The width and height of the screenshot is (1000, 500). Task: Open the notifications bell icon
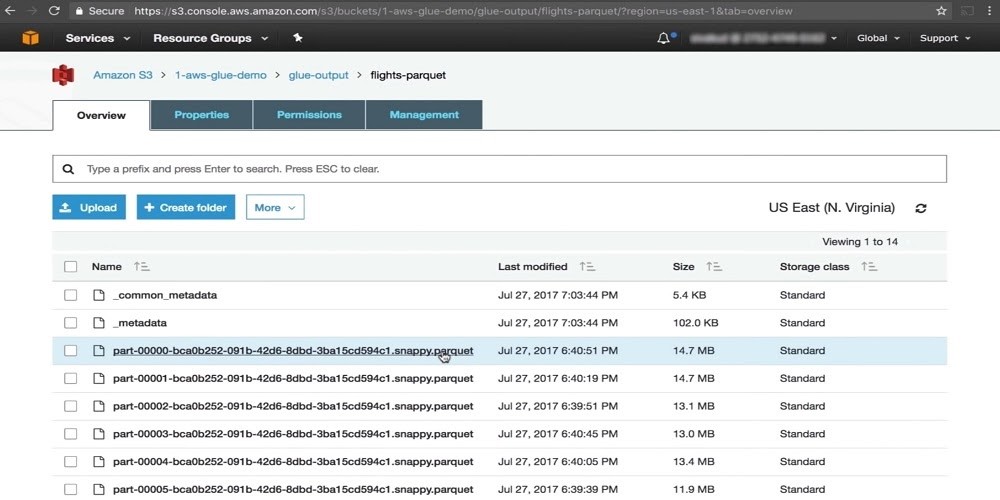click(x=664, y=38)
